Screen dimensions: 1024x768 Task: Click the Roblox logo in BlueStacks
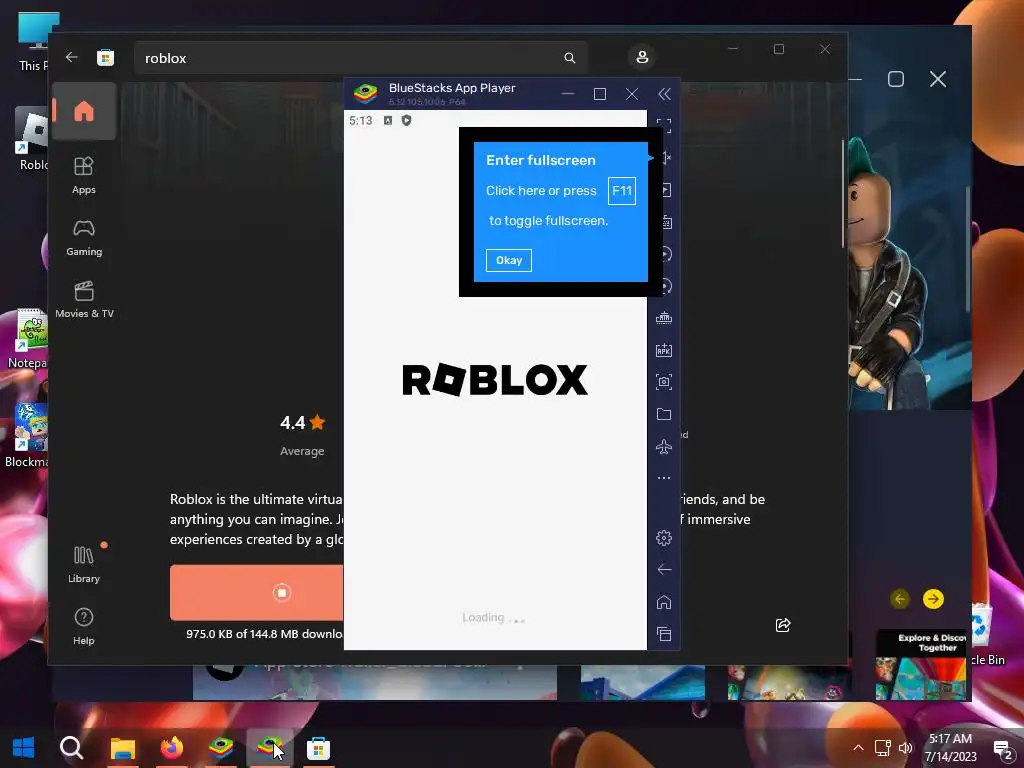(495, 379)
